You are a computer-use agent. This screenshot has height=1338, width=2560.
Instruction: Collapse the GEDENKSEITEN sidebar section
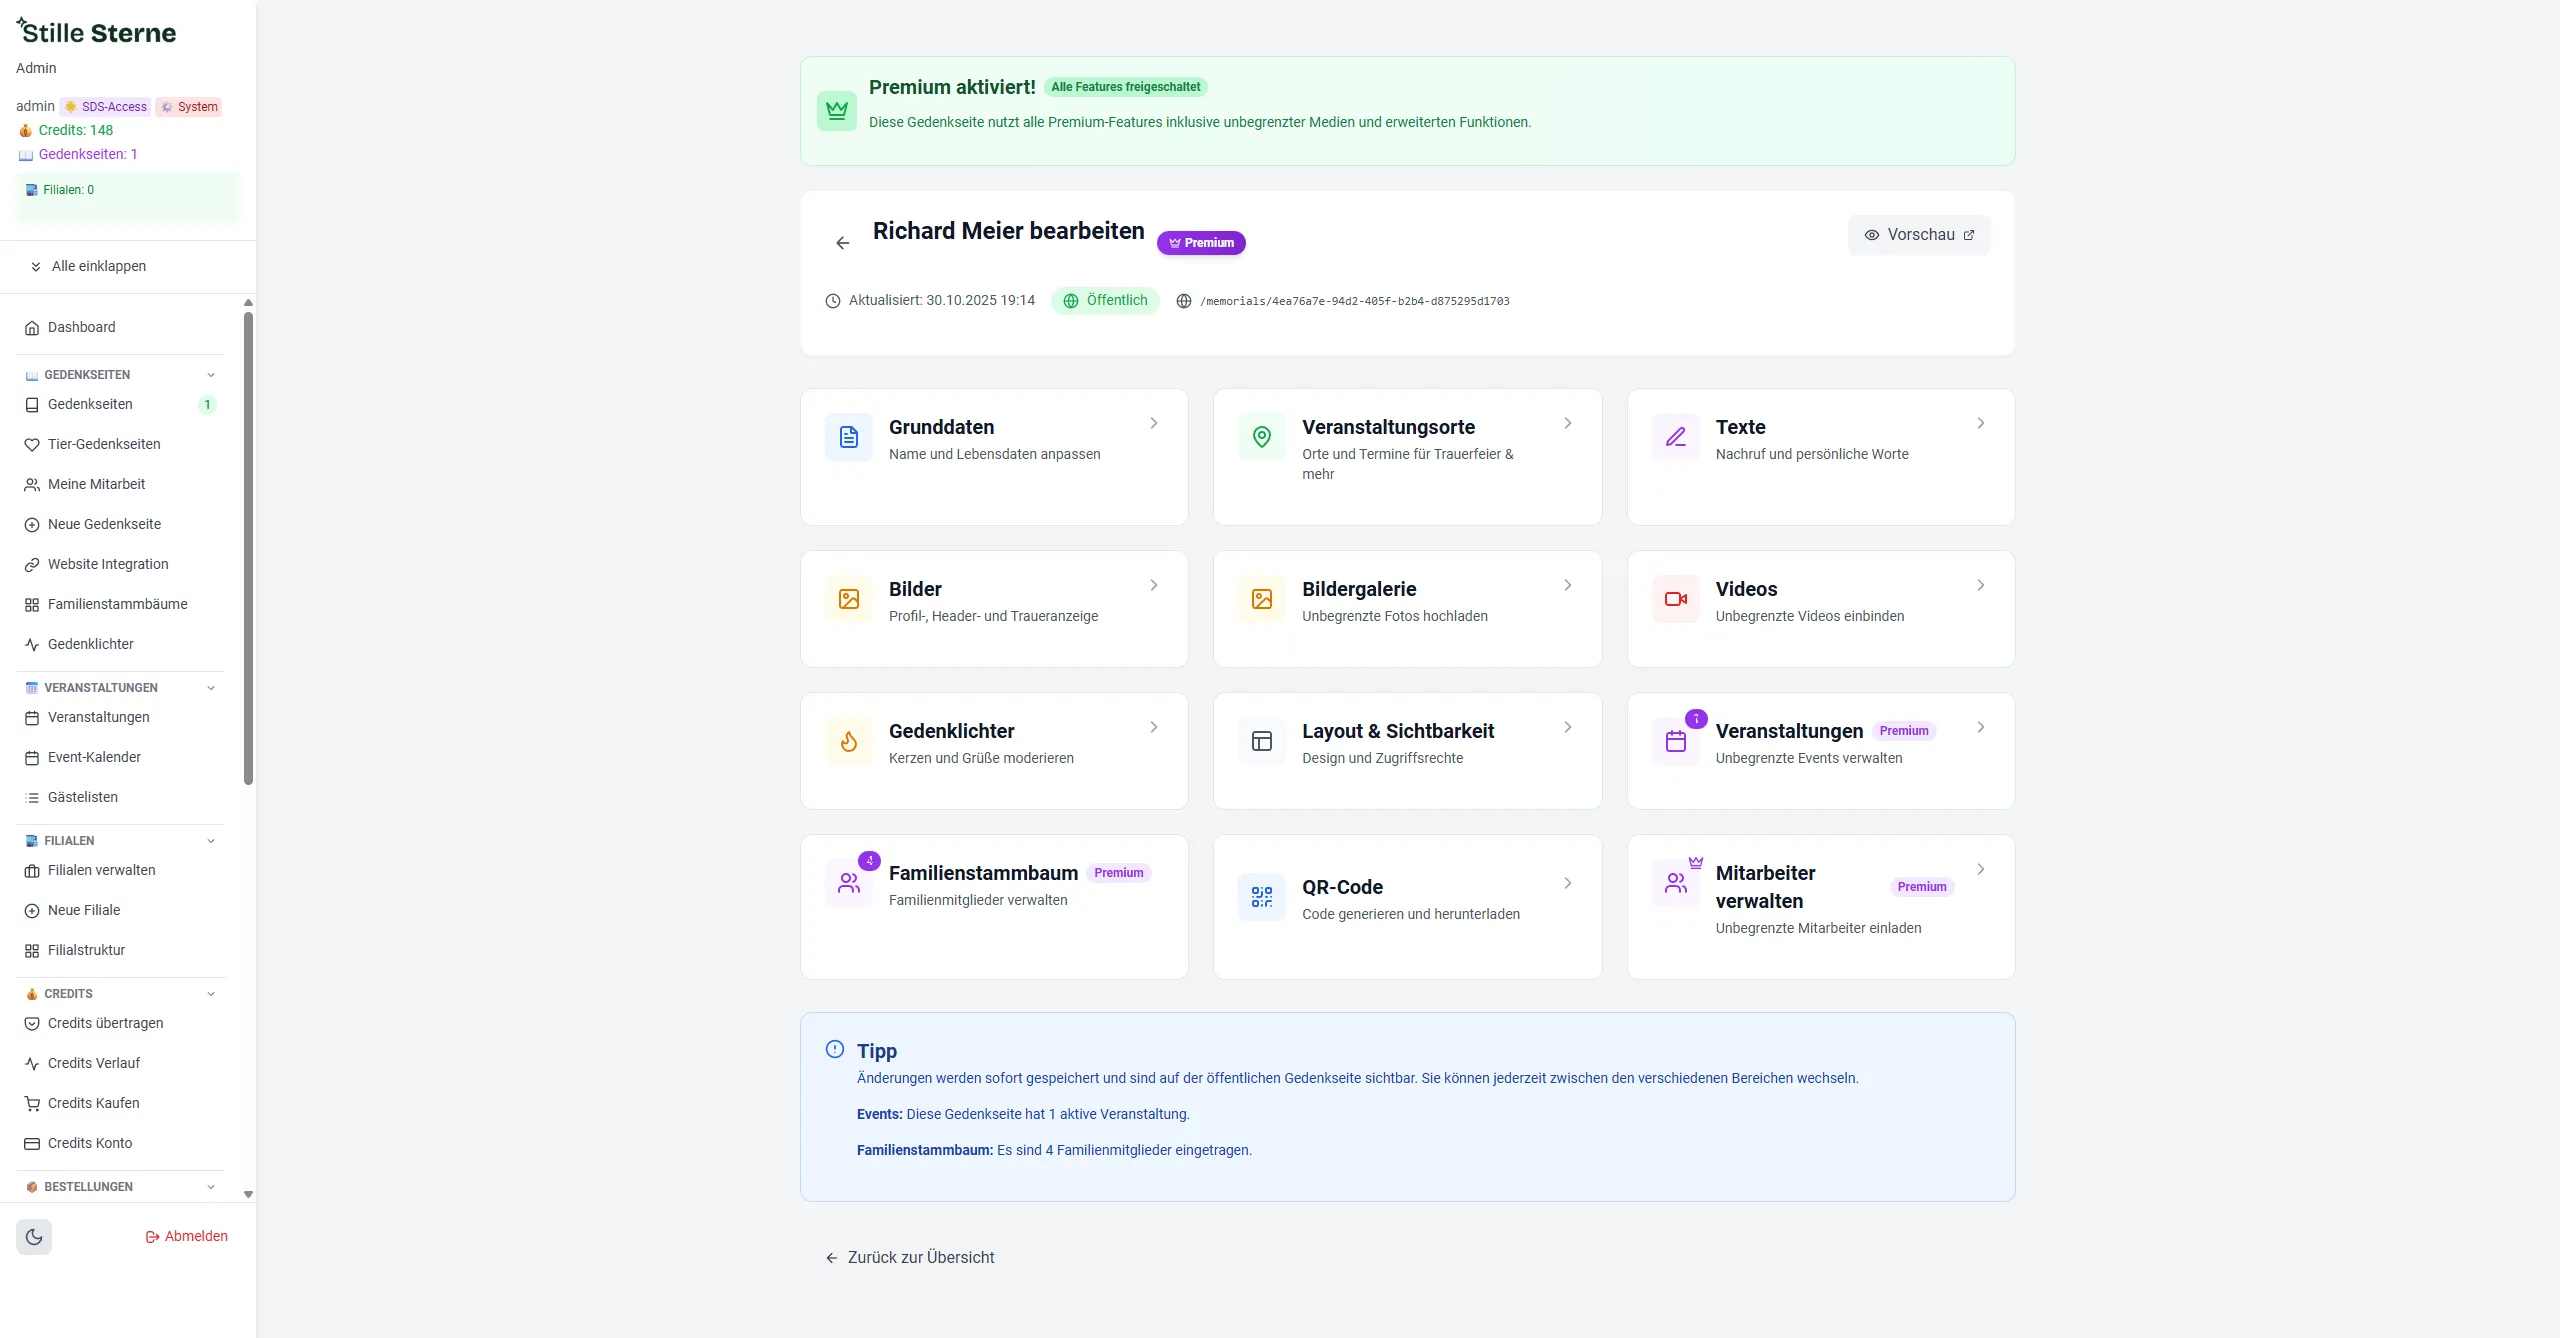pos(211,375)
